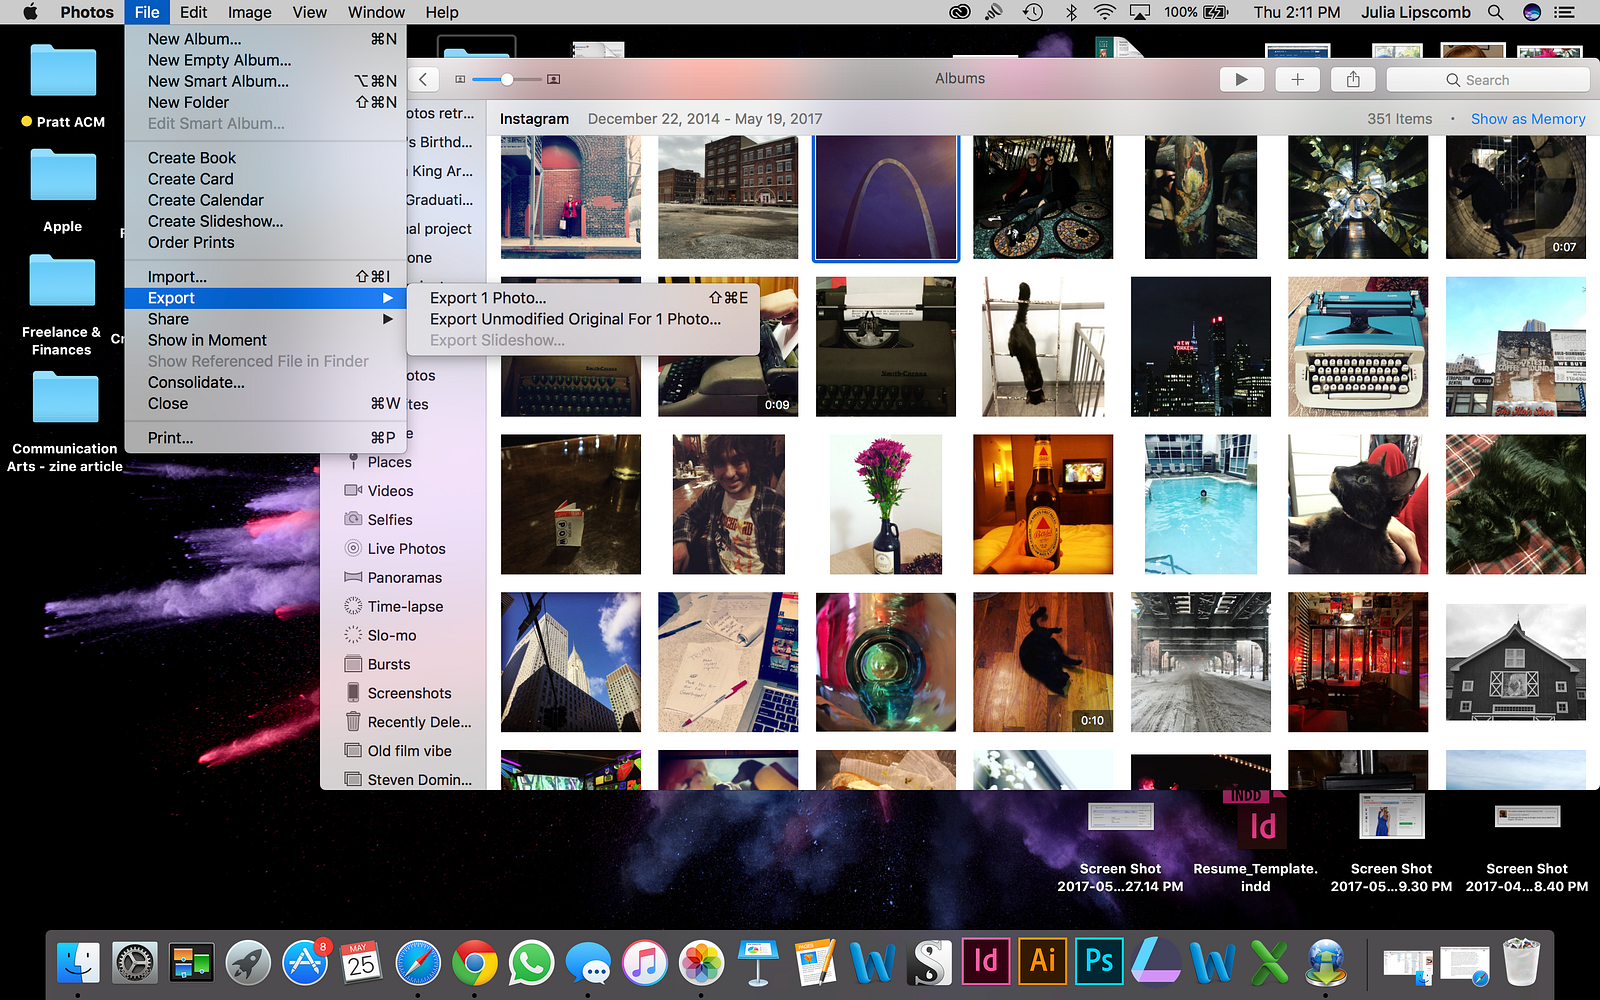Open the share icon in Photos toolbar
The width and height of the screenshot is (1600, 1000).
[1353, 80]
